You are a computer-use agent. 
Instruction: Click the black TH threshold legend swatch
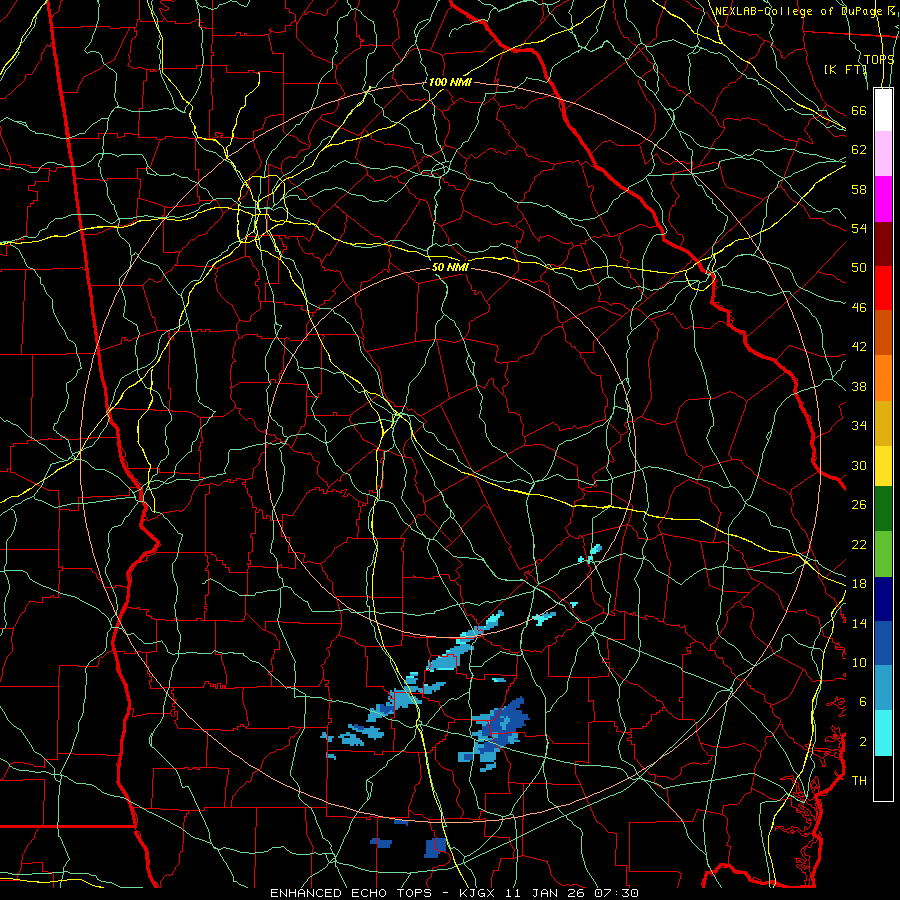coord(883,778)
